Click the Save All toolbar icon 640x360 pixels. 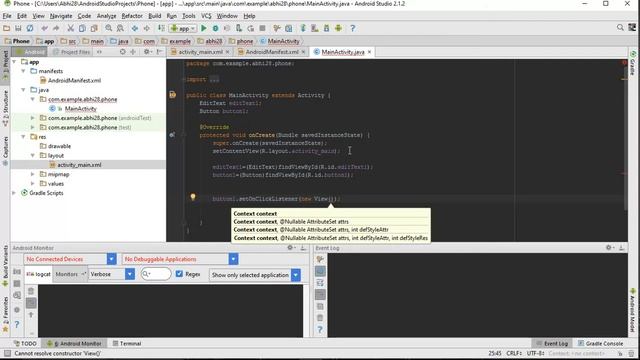coord(18,28)
